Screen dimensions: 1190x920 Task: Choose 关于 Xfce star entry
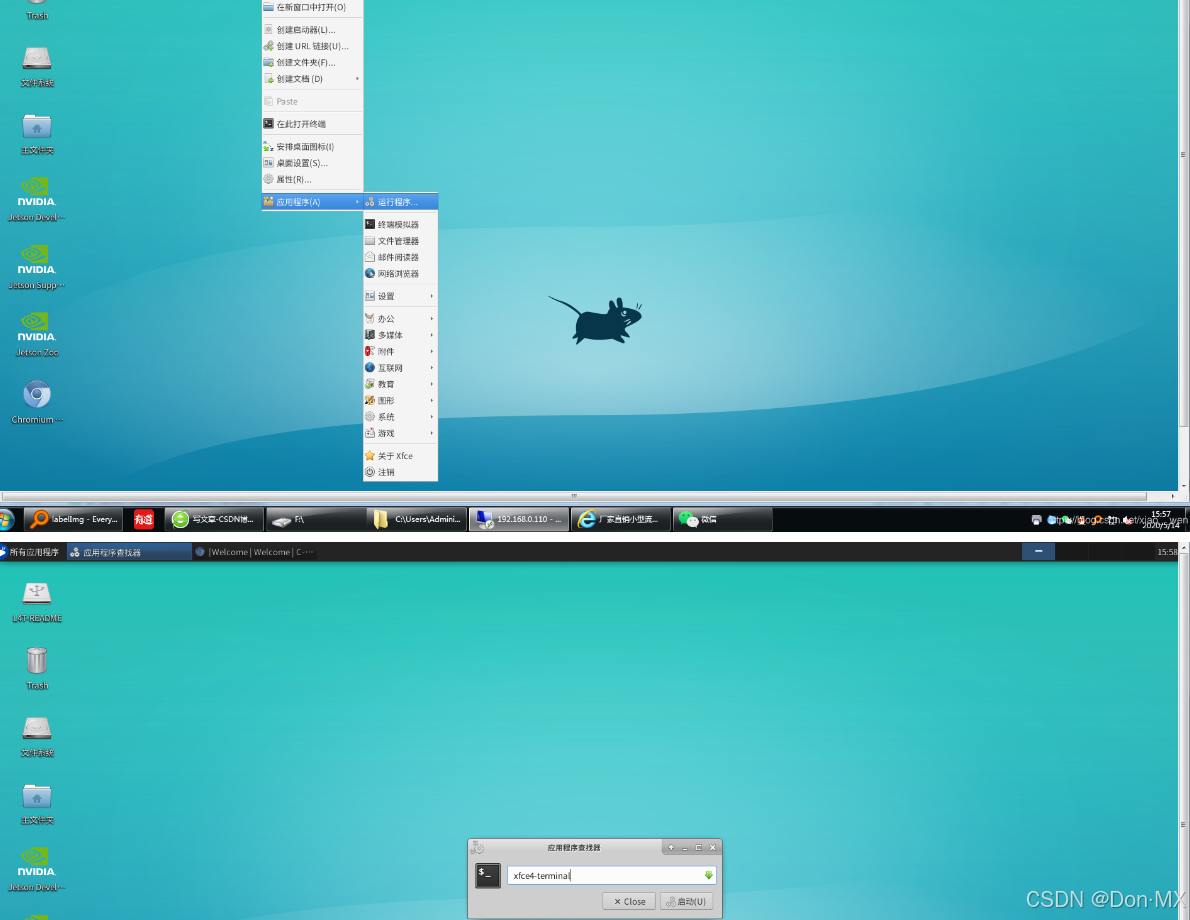coord(400,455)
